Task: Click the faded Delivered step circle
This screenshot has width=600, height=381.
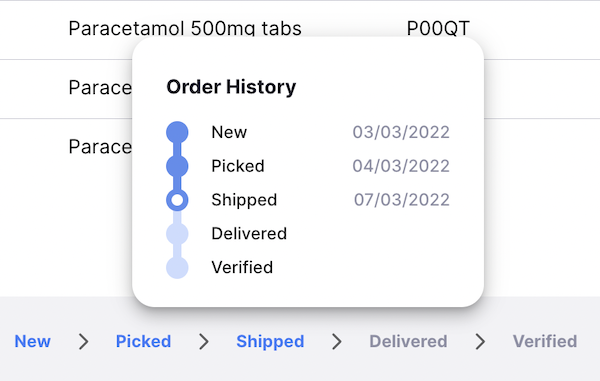Action: 177,233
